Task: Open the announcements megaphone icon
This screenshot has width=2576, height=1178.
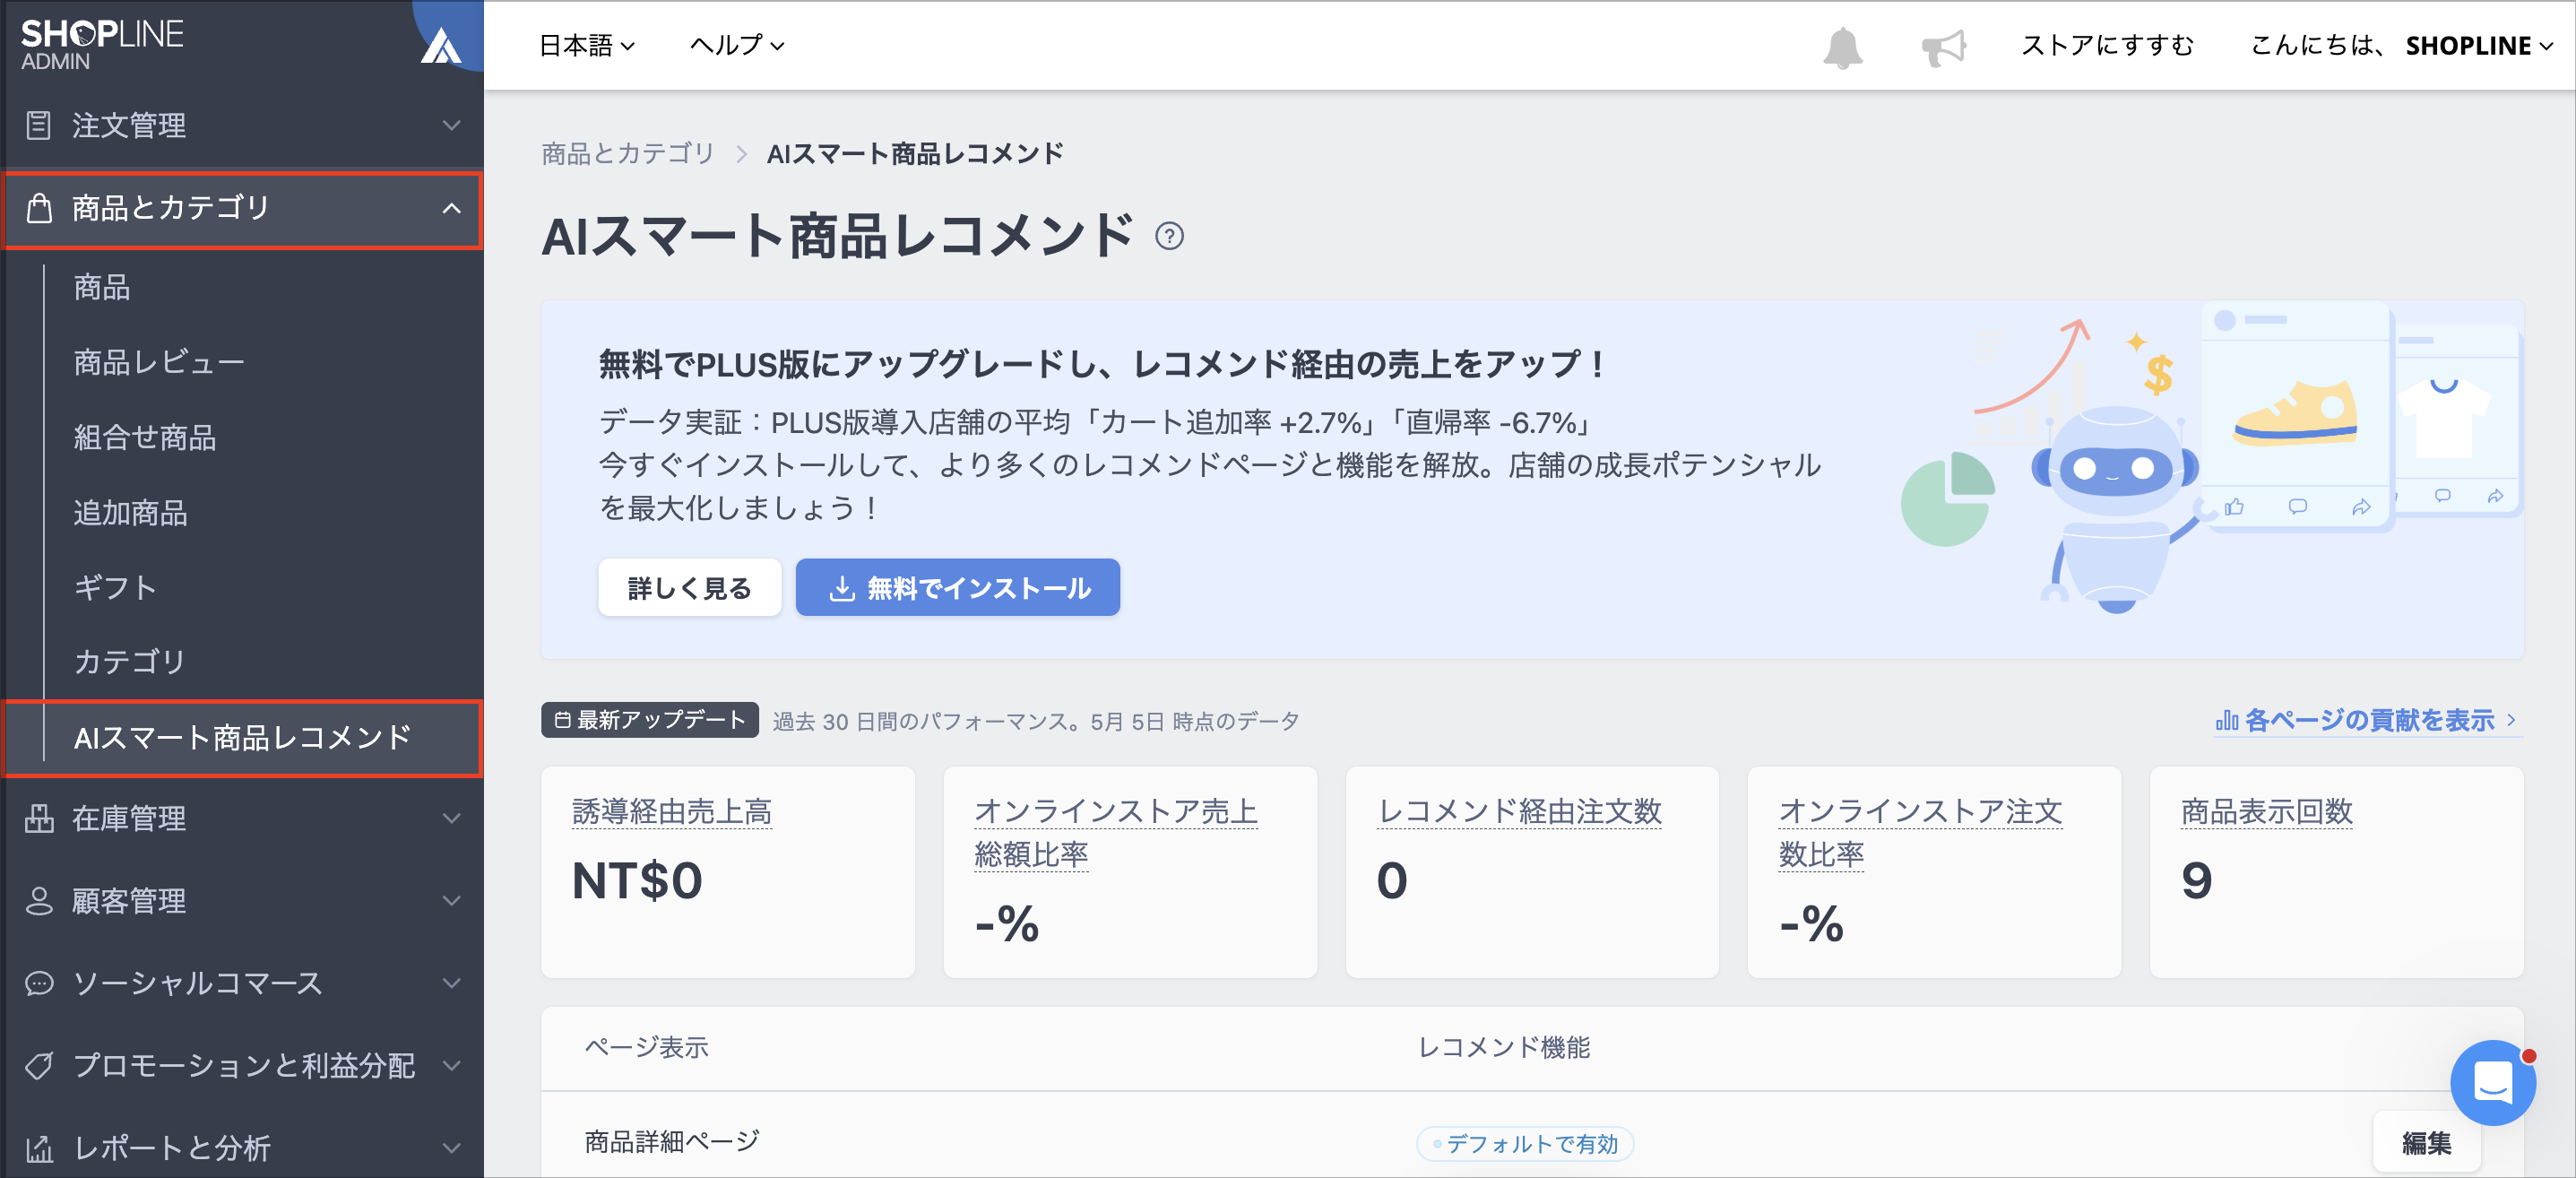Action: pos(1943,47)
